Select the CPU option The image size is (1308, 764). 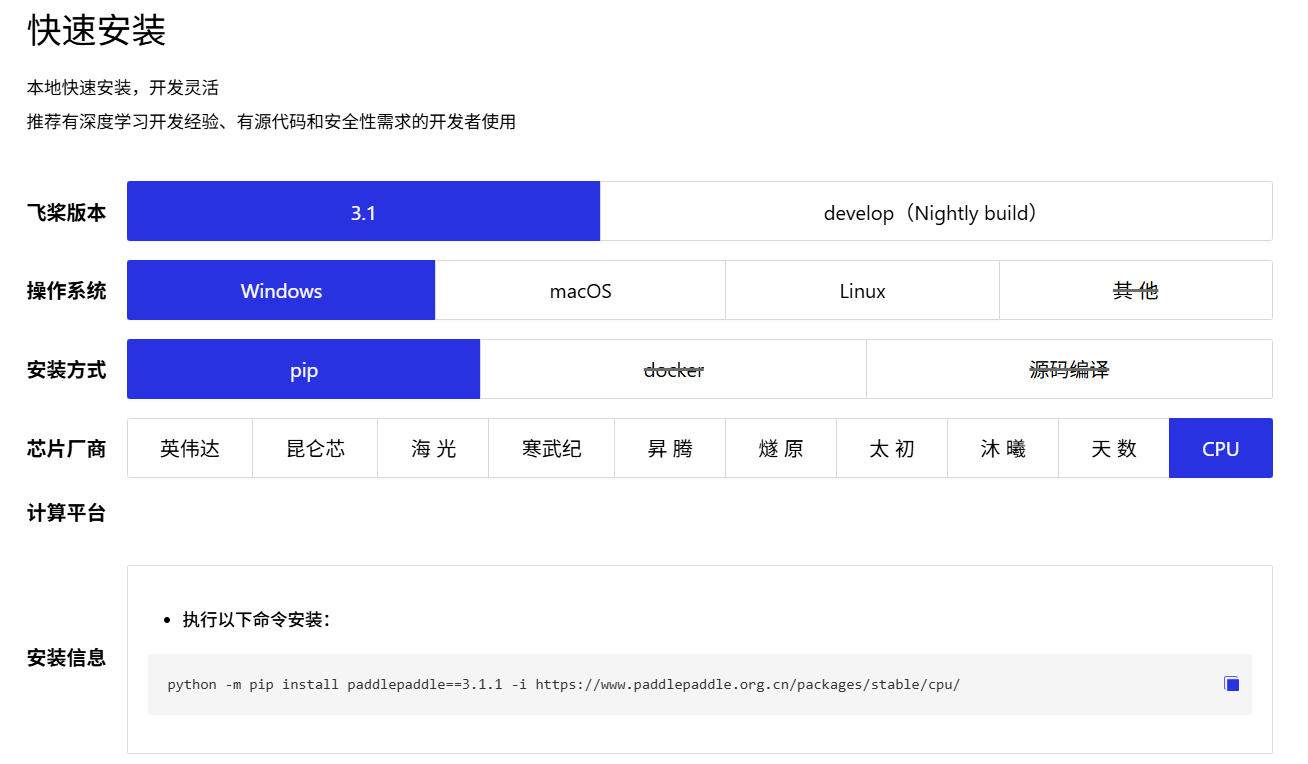1221,448
